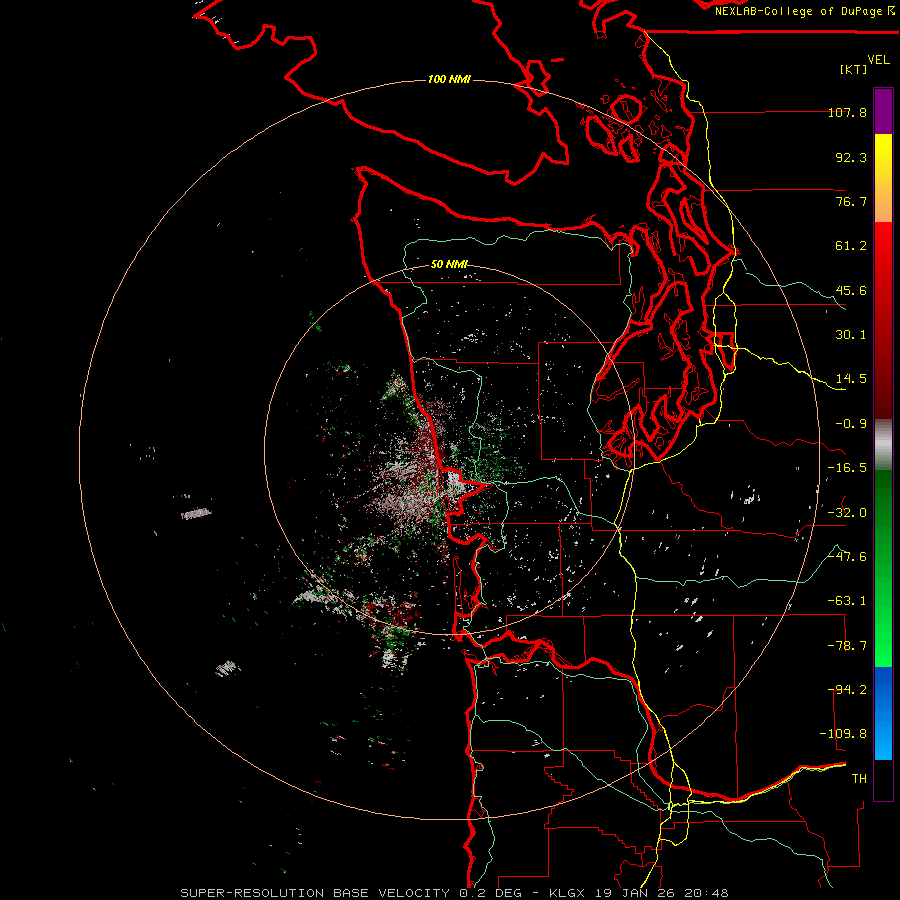Click the gray near-zero segment of color bar
900x900 pixels.
(x=883, y=444)
